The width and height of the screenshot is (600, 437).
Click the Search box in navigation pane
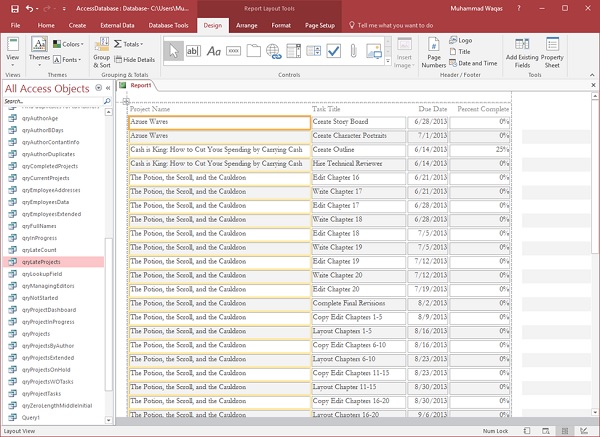[x=50, y=101]
